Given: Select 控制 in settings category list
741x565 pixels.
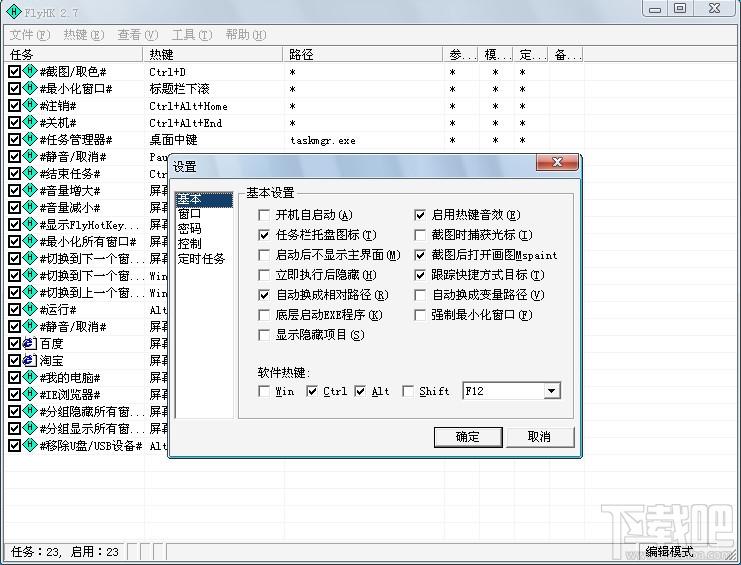Looking at the screenshot, I should coord(204,244).
